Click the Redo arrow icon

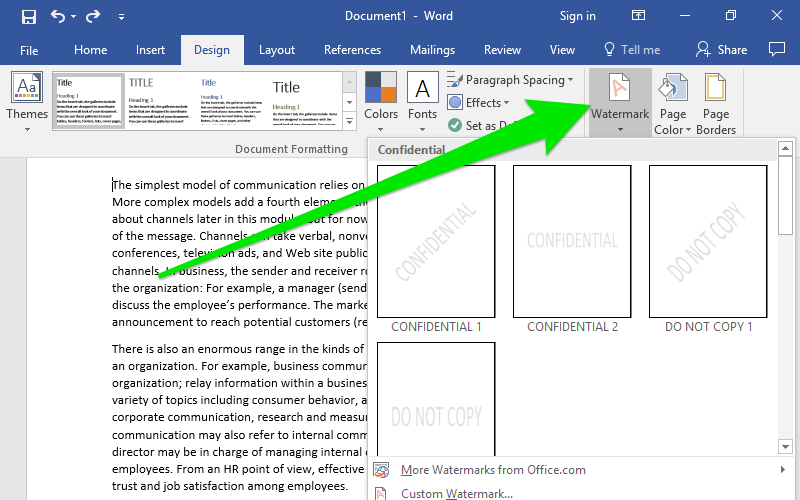(92, 16)
